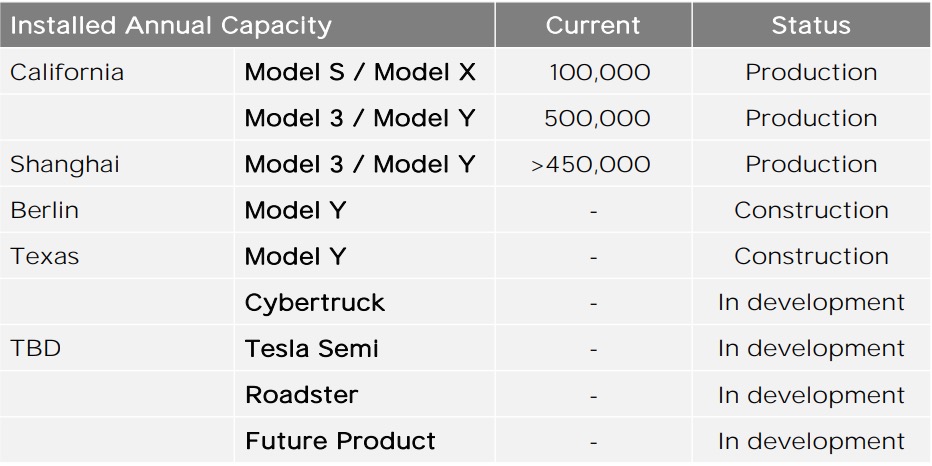This screenshot has width=932, height=466.
Task: Select the Tesla Semi product cell
Action: pyautogui.click(x=312, y=349)
